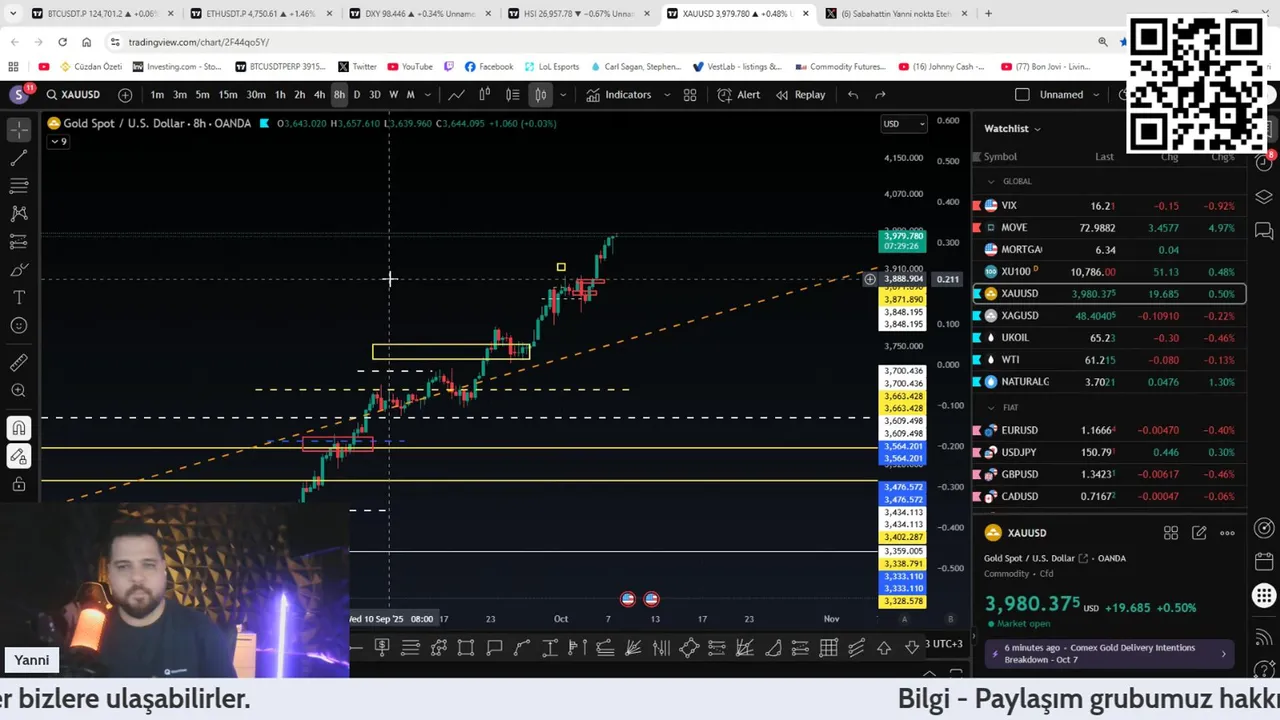Open the XAUUSD details grid icon

1171,533
